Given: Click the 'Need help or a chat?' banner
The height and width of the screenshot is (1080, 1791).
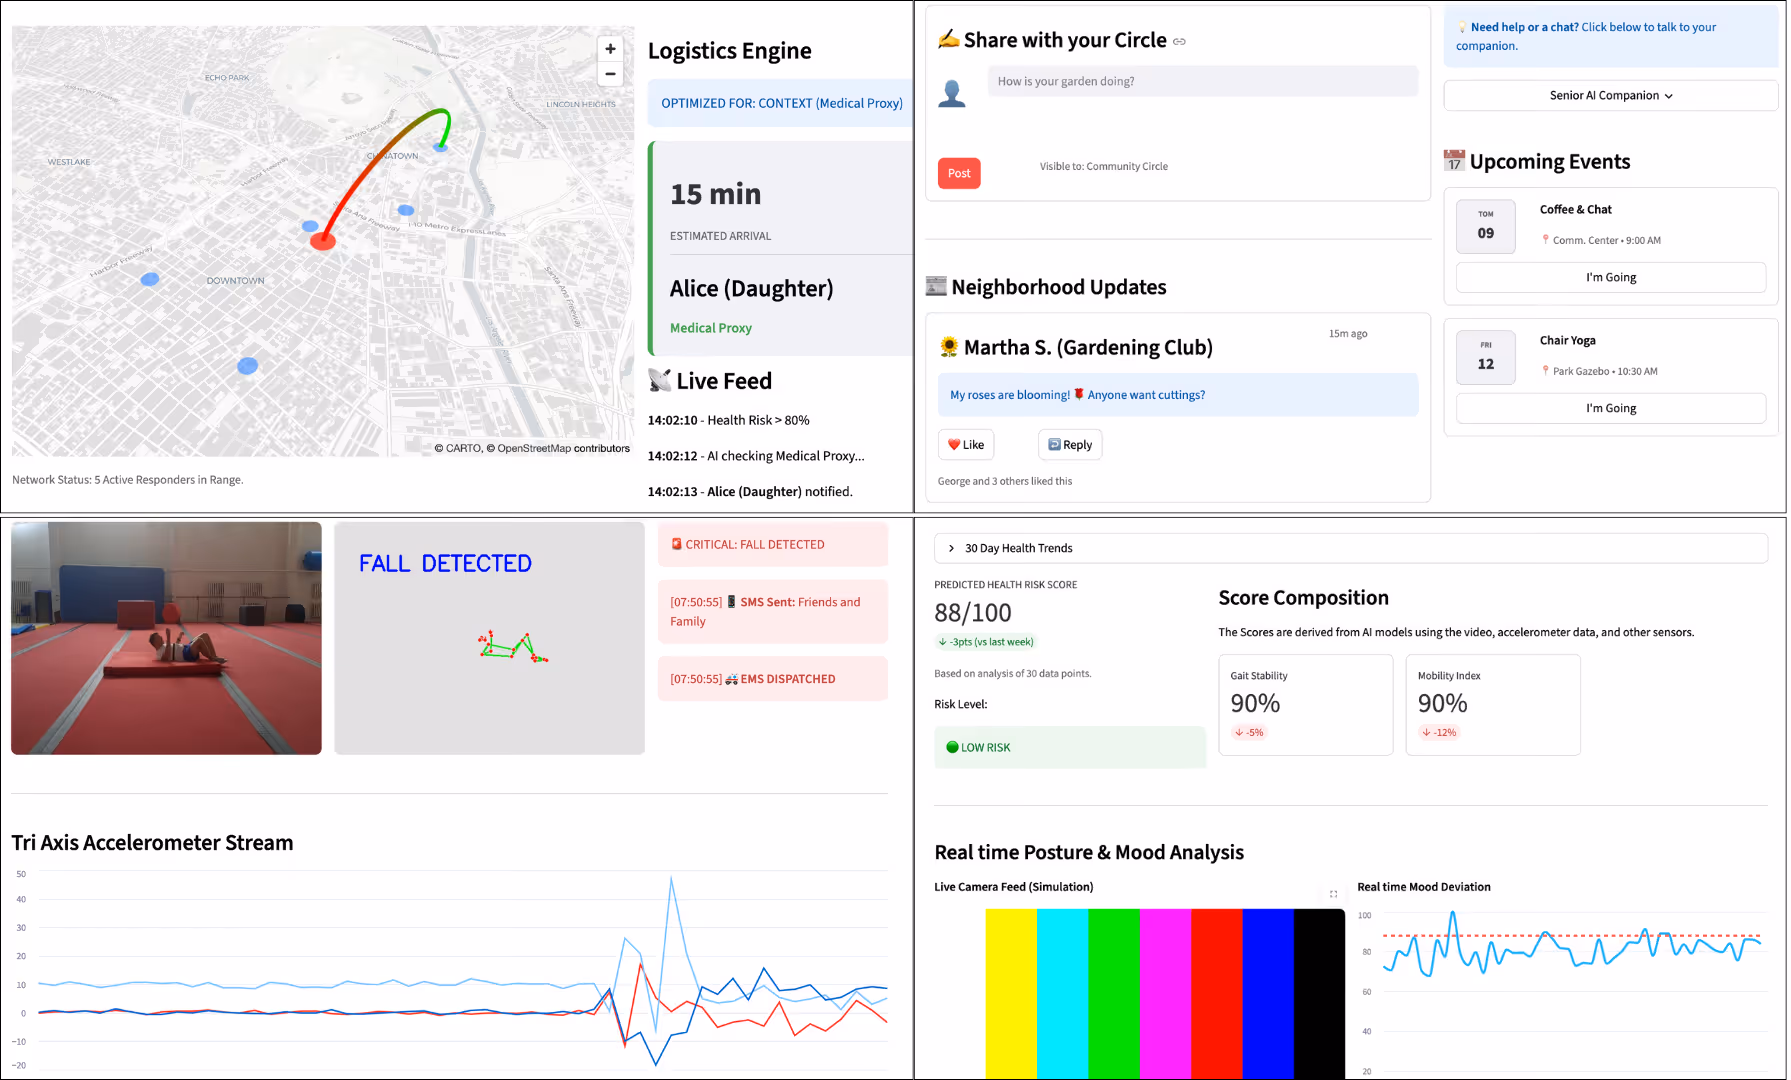Looking at the screenshot, I should 1610,36.
